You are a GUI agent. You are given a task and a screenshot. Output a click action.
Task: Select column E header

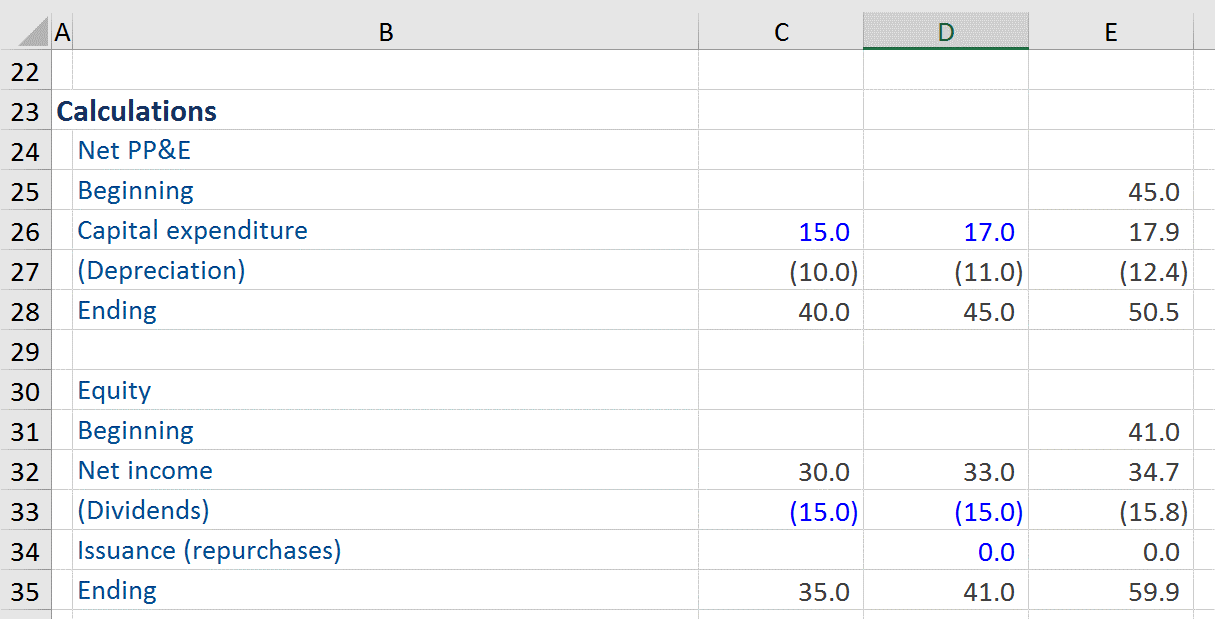coord(1111,31)
